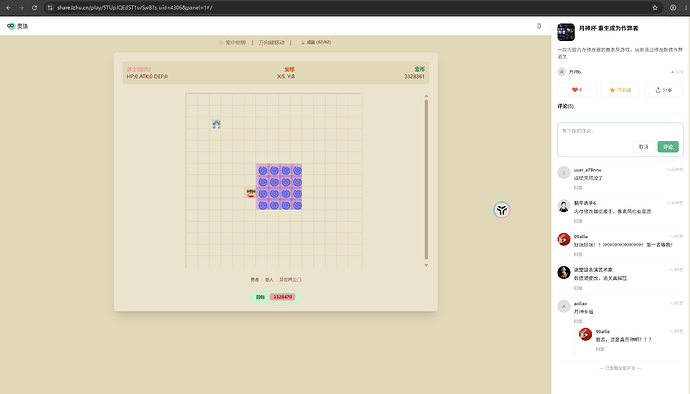Screen dimensions: 690x394
Task: Click the bottom-right purple spiral portal tile
Action: click(297, 205)
